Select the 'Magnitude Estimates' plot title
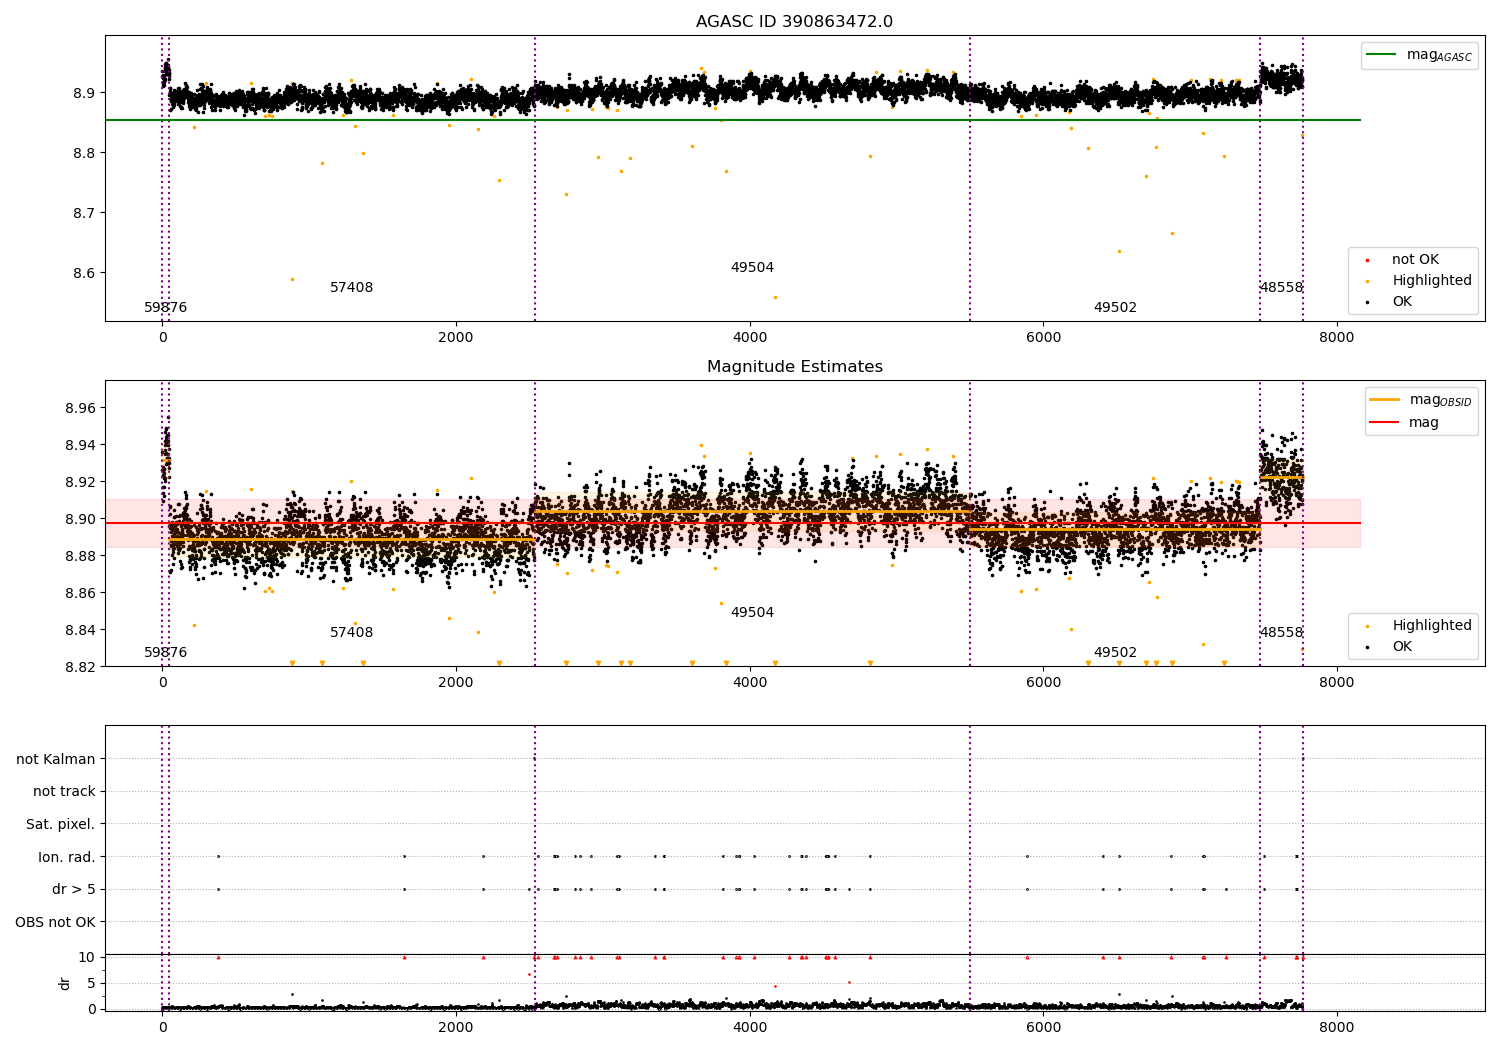This screenshot has width=1500, height=1050. [794, 367]
